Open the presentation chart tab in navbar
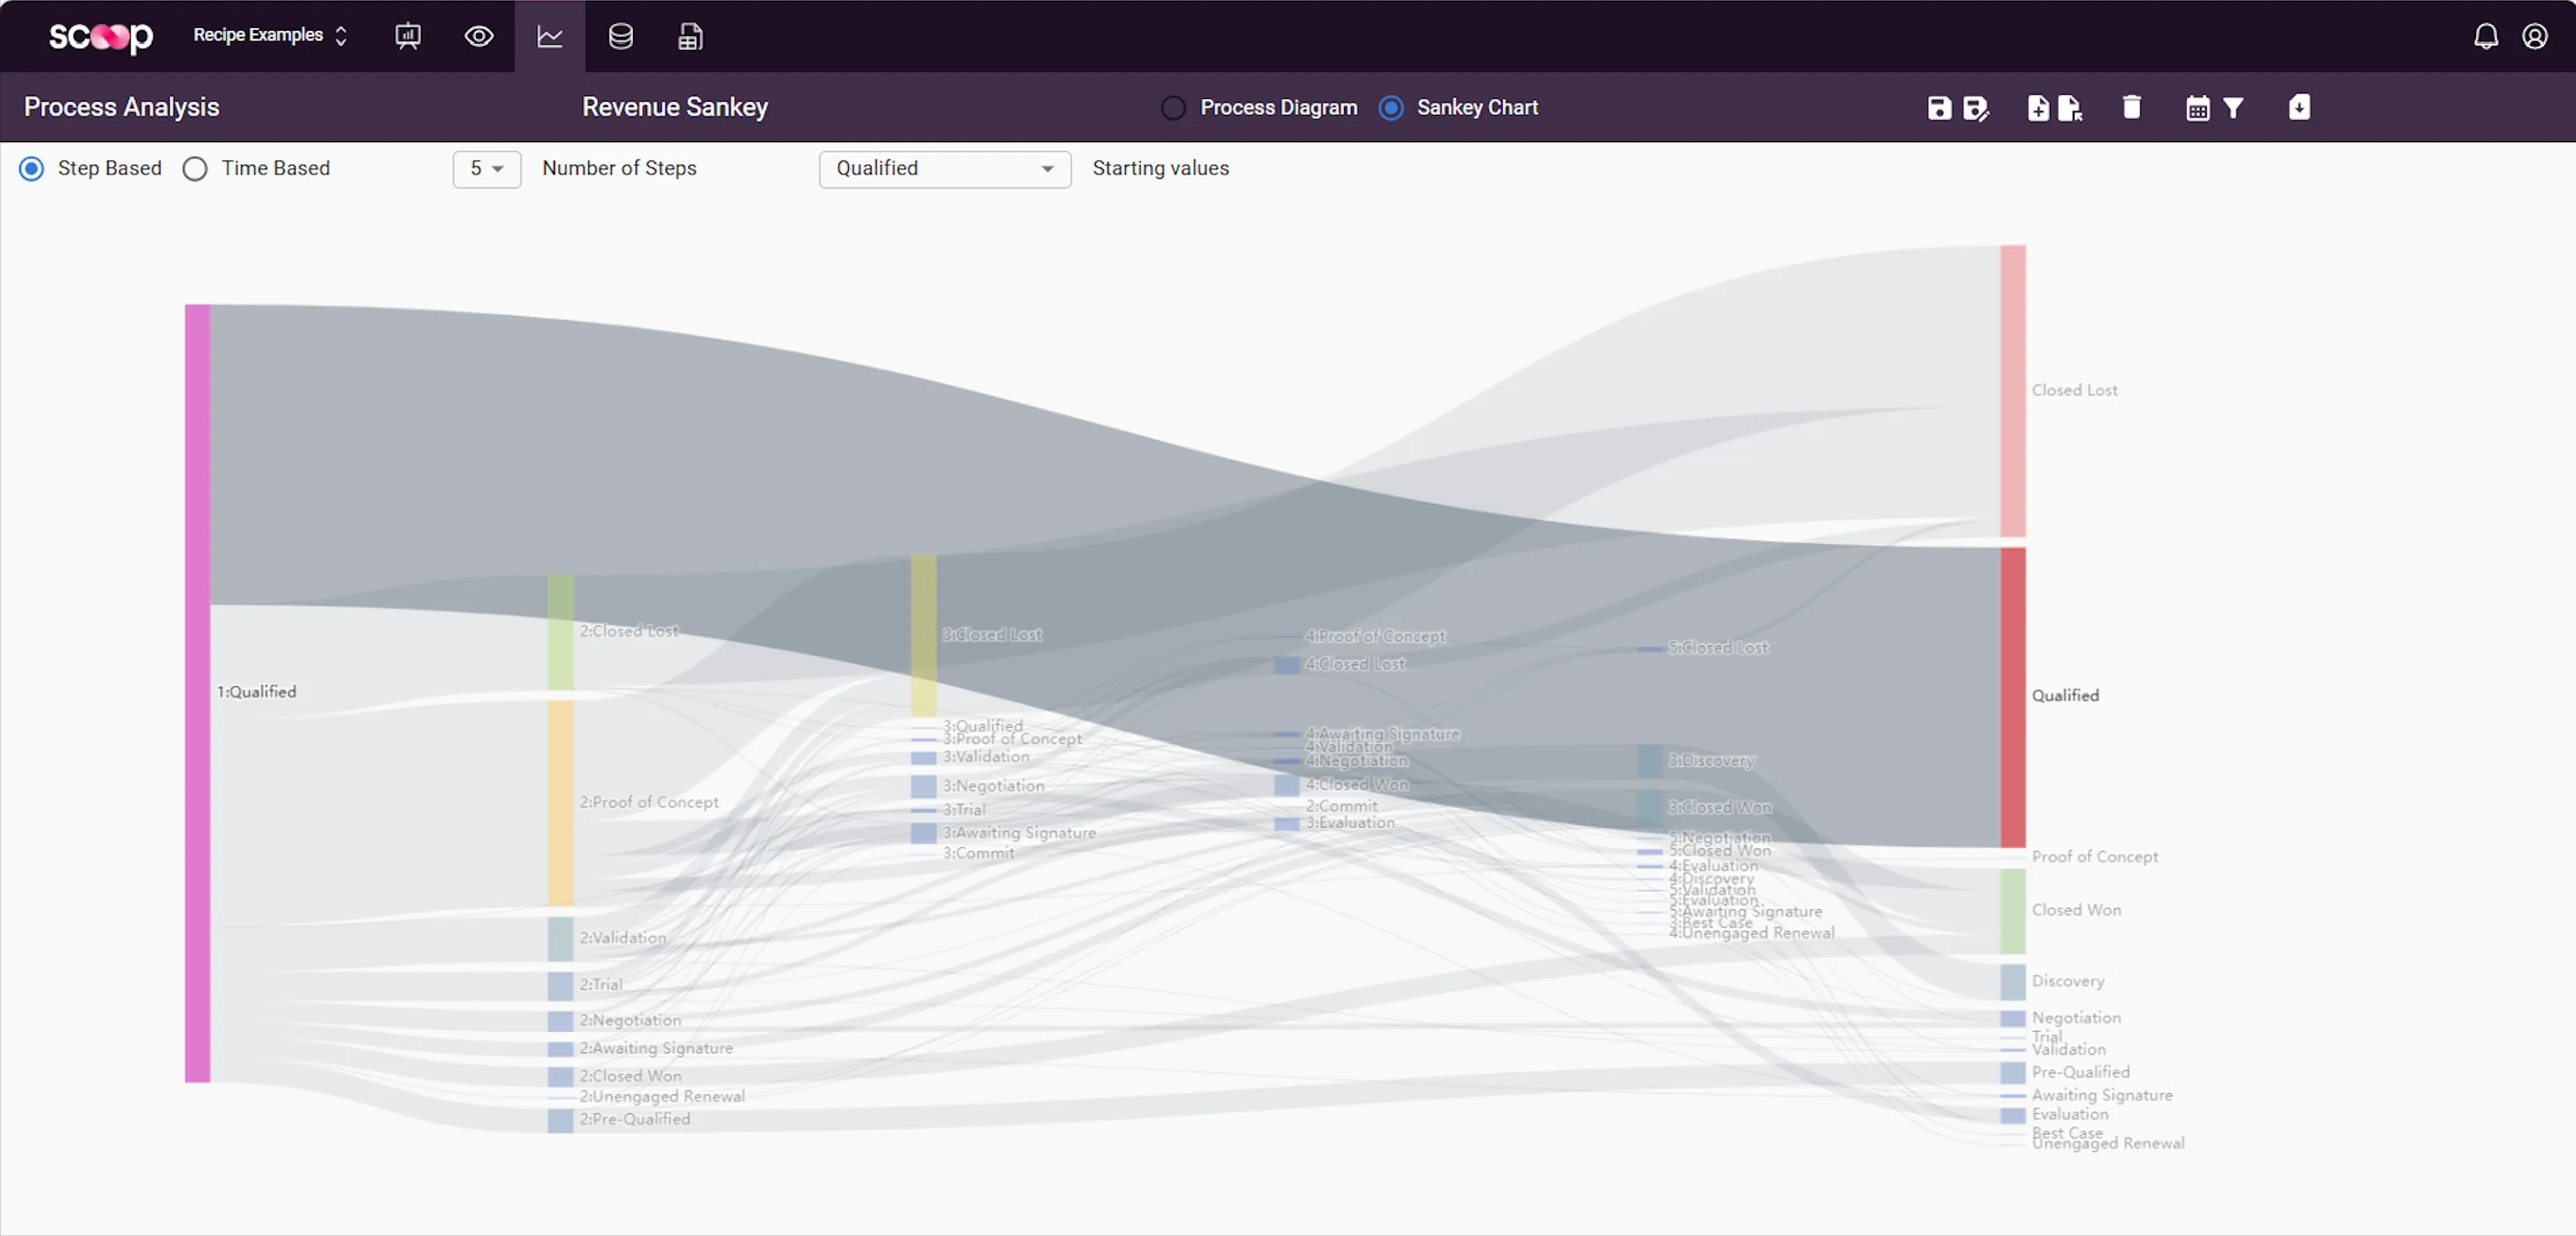2576x1236 pixels. tap(407, 37)
